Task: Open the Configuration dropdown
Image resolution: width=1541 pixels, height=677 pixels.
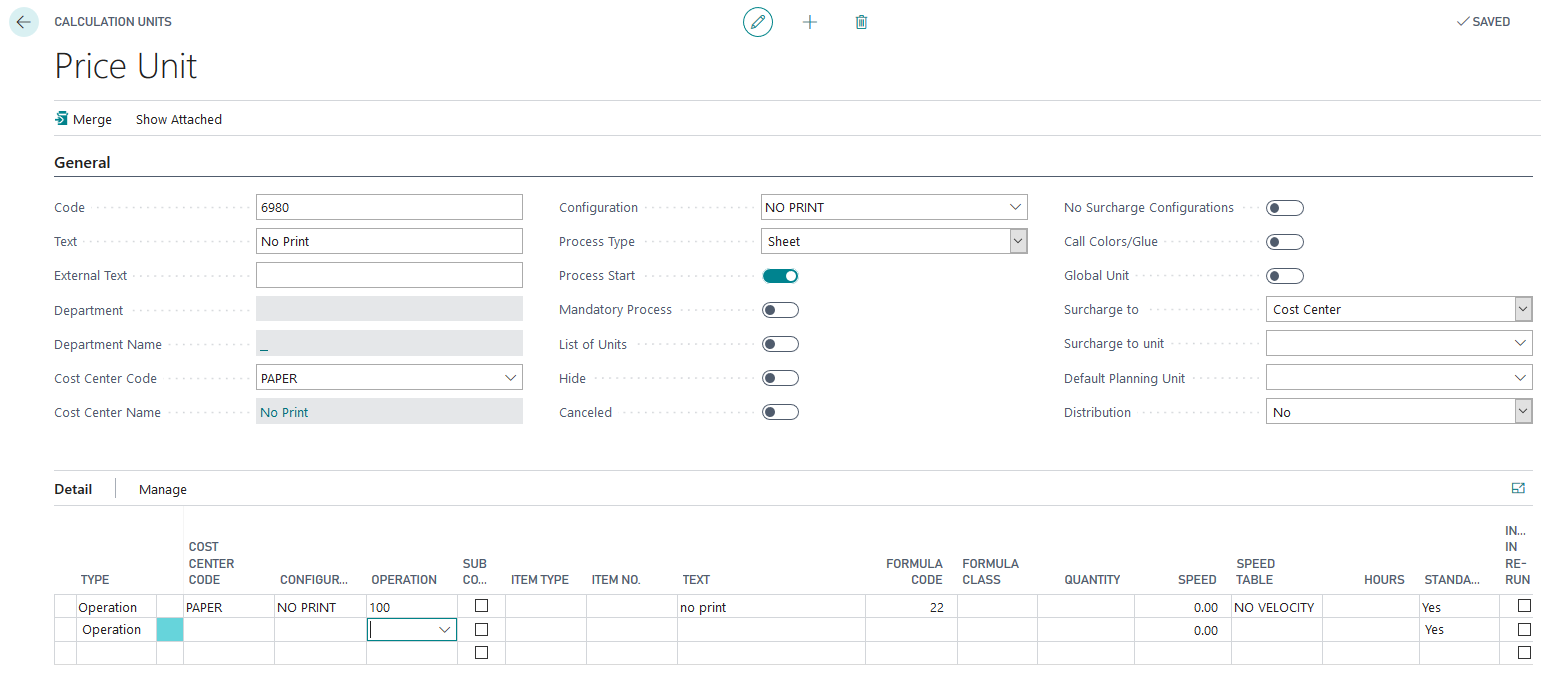Action: (1017, 208)
